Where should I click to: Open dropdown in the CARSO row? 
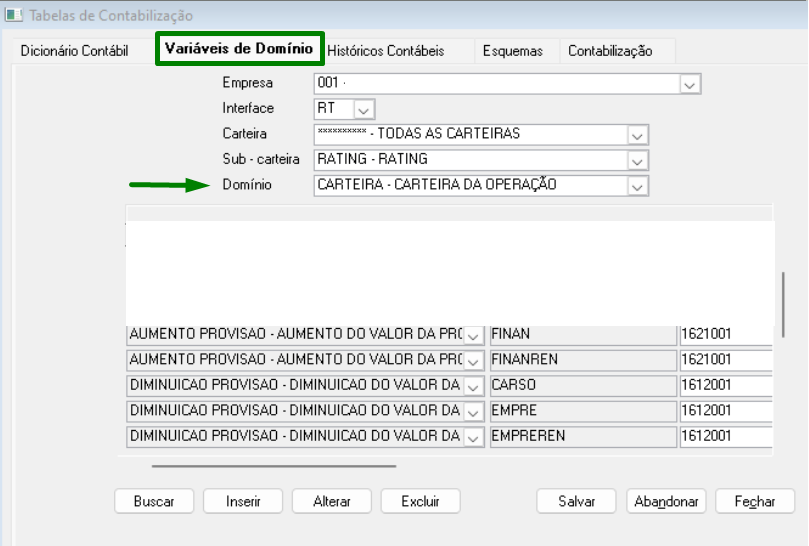(x=473, y=386)
